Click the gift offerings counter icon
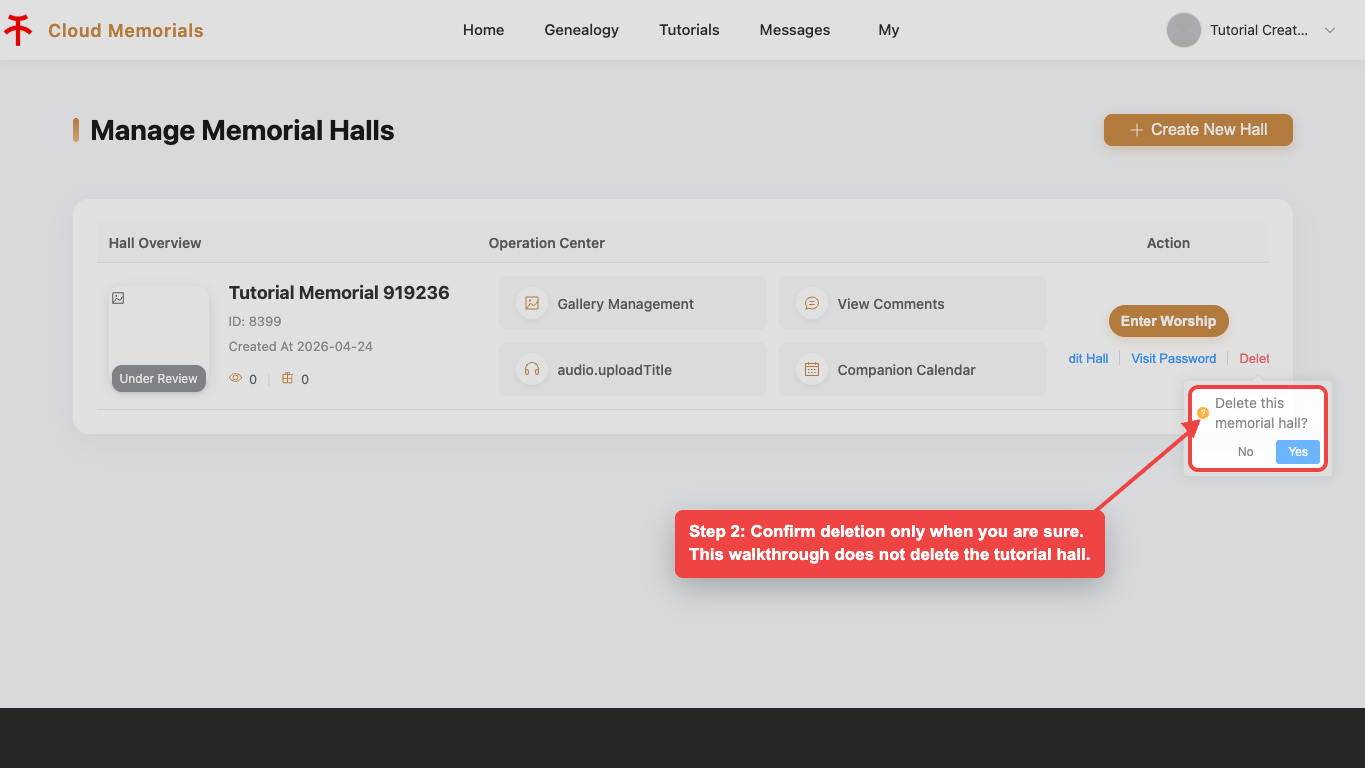1365x768 pixels. [288, 378]
